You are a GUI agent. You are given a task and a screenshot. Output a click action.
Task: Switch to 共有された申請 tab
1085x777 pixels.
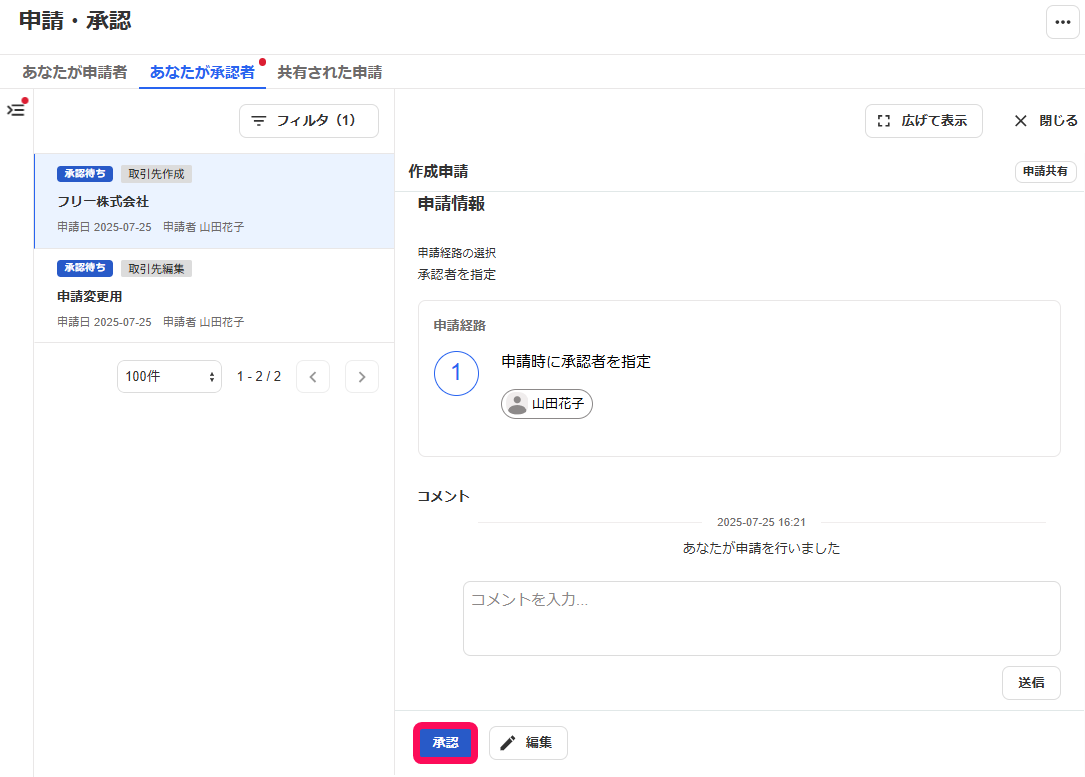pyautogui.click(x=329, y=72)
